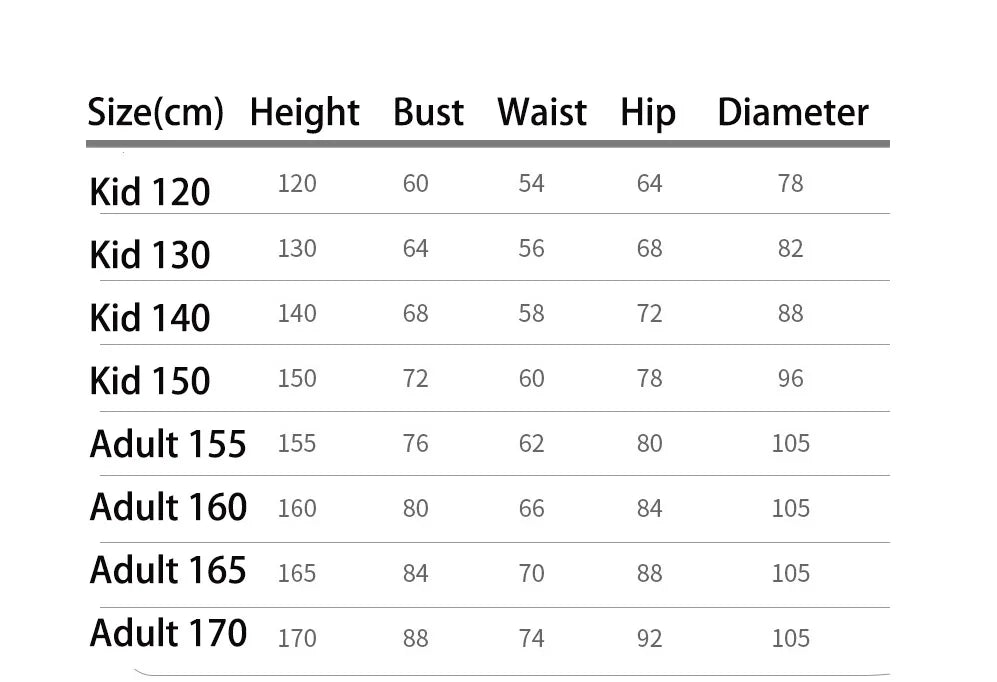Click the Size(cm) column header
This screenshot has height=682, width=997.
155,112
